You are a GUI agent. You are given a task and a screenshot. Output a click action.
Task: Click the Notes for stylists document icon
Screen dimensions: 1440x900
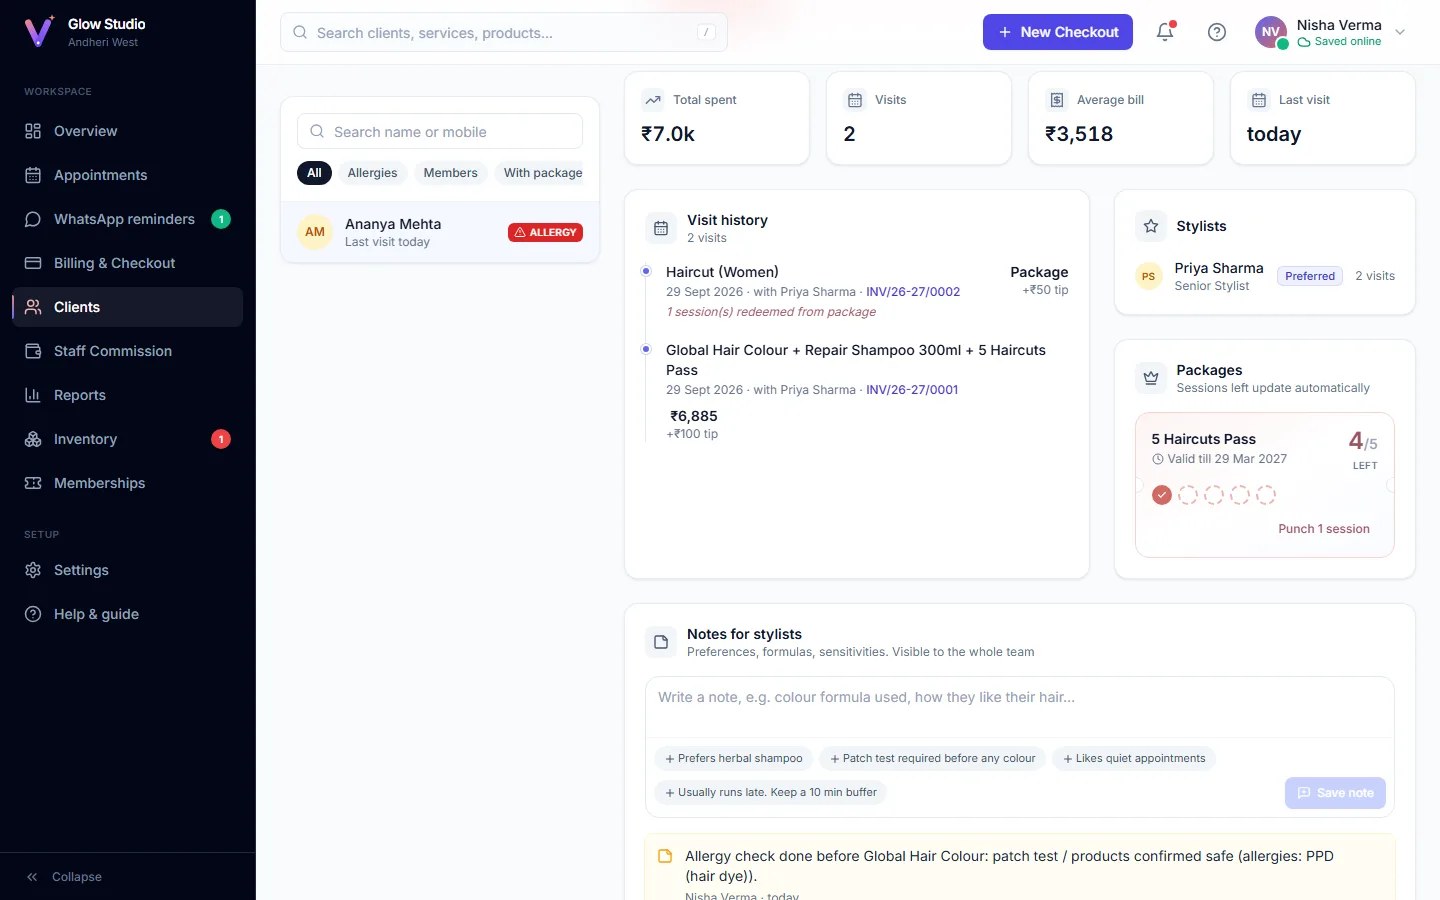pos(661,642)
